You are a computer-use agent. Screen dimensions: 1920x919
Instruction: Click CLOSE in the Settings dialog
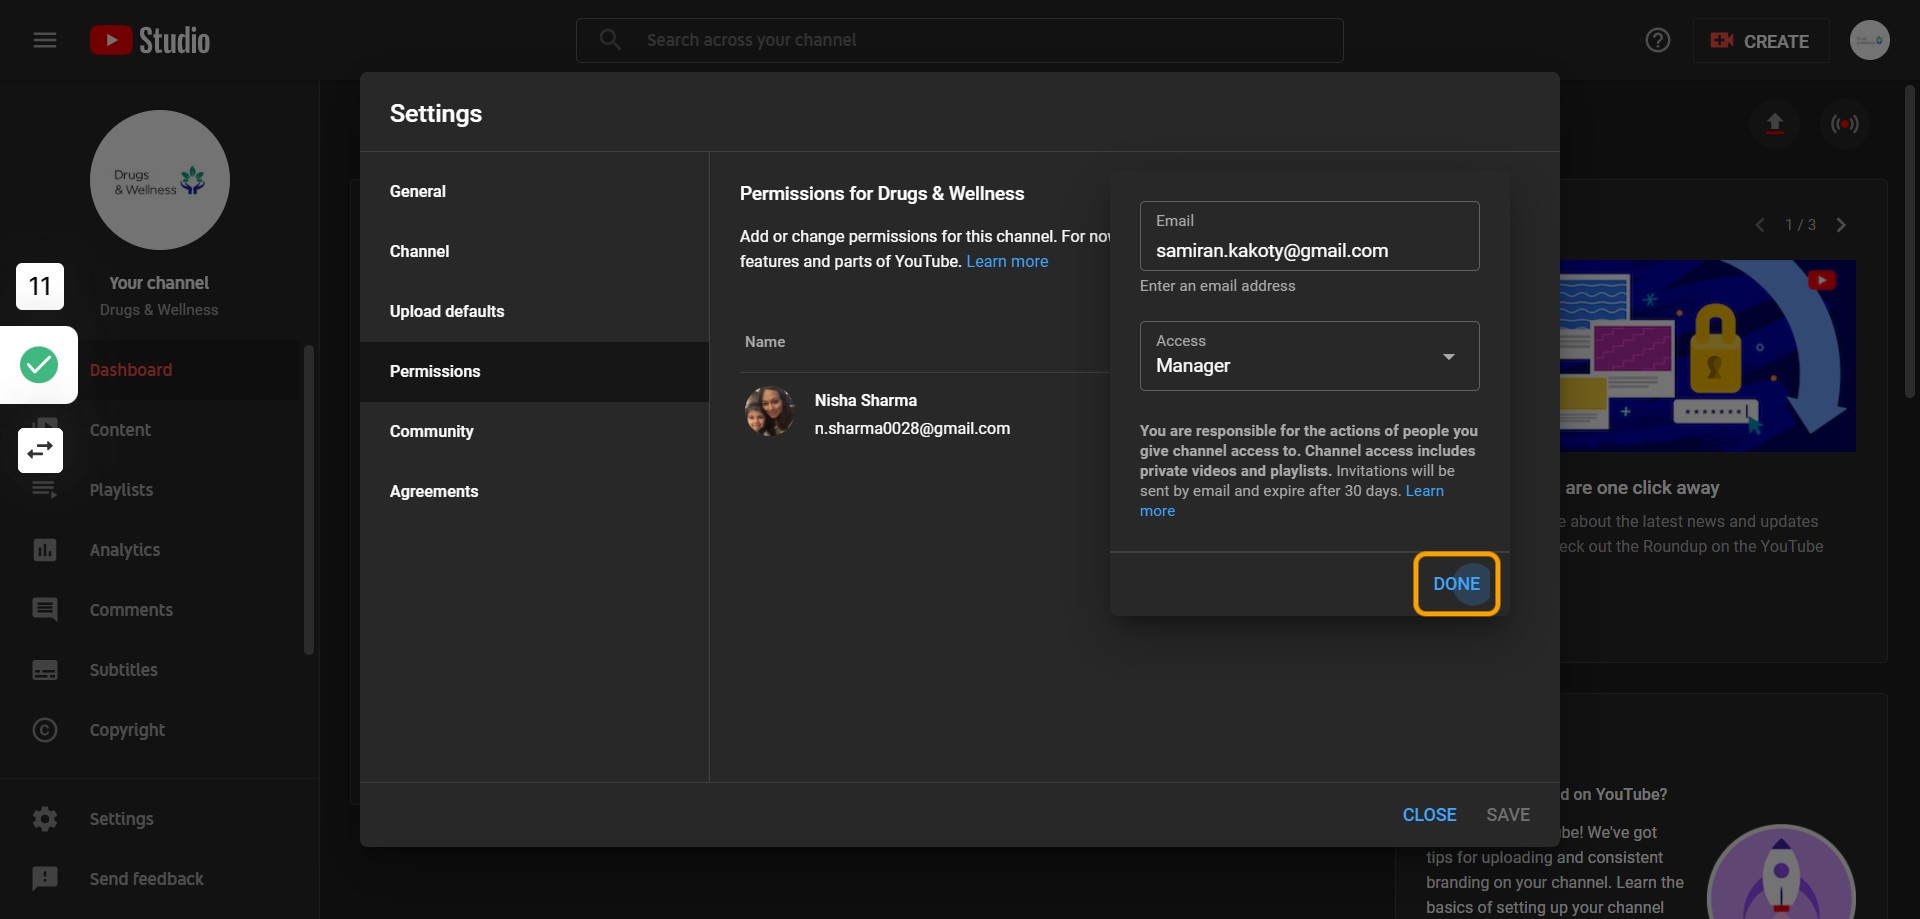1429,815
